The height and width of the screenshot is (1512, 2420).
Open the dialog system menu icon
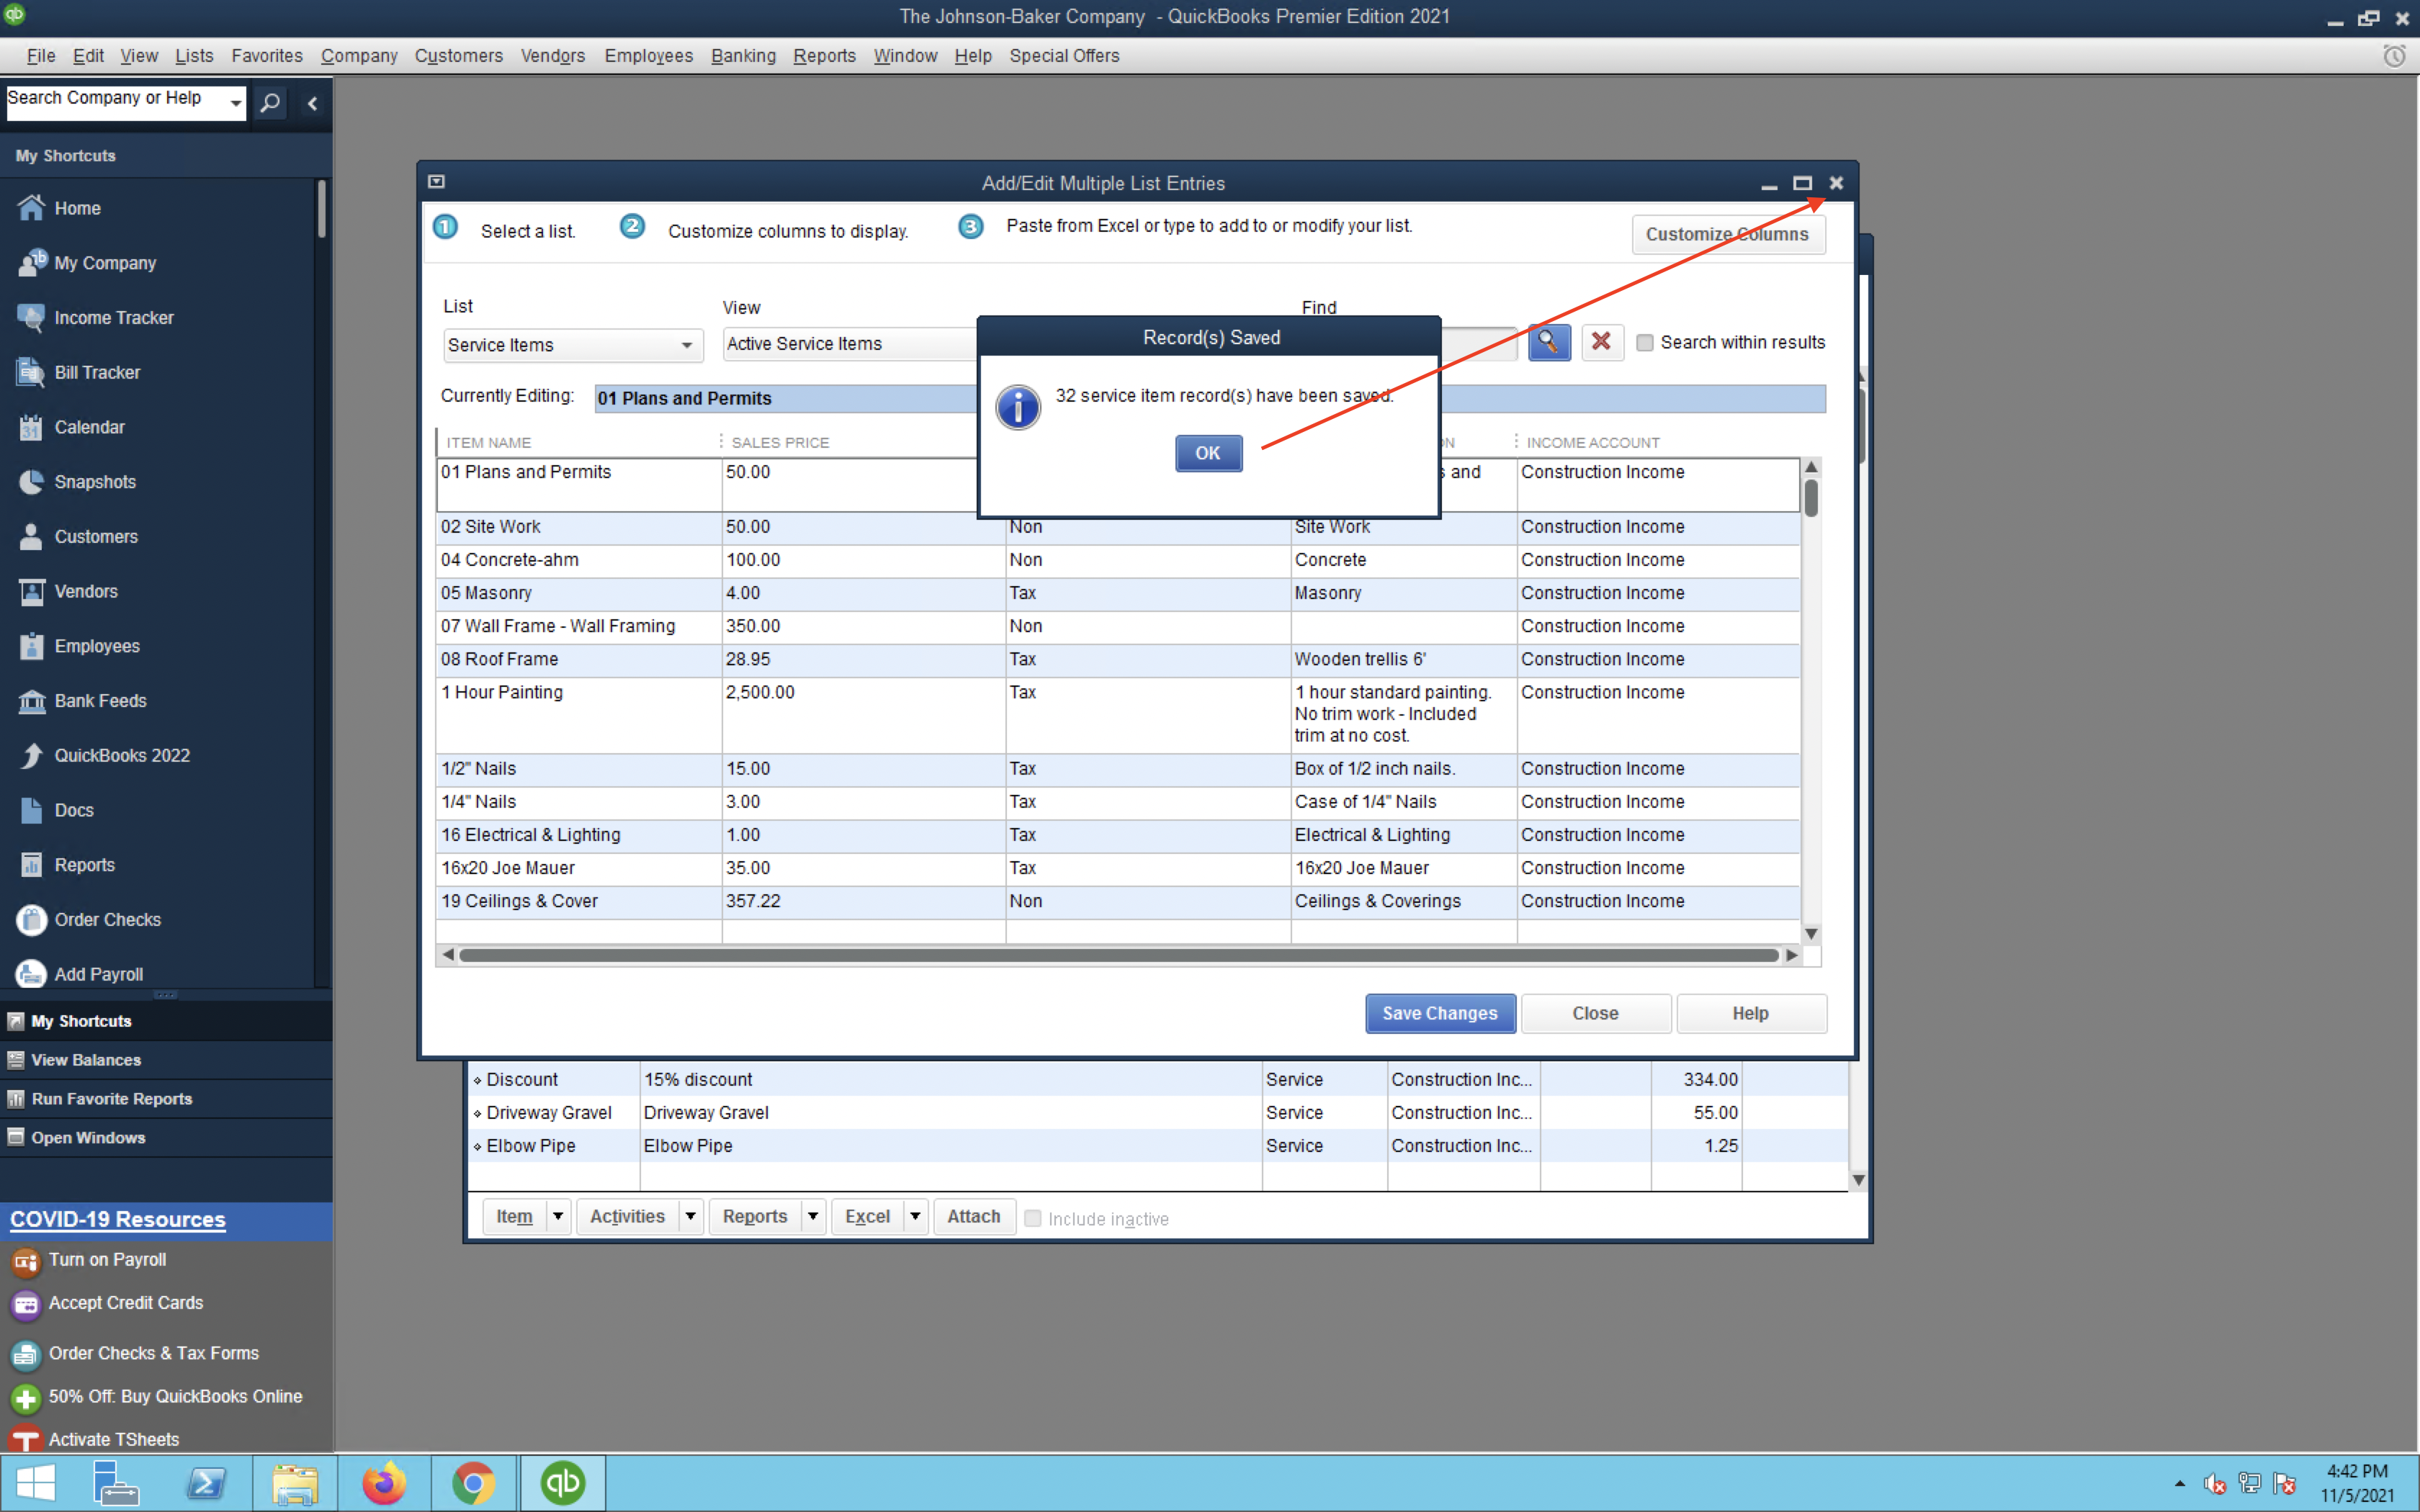click(x=436, y=182)
